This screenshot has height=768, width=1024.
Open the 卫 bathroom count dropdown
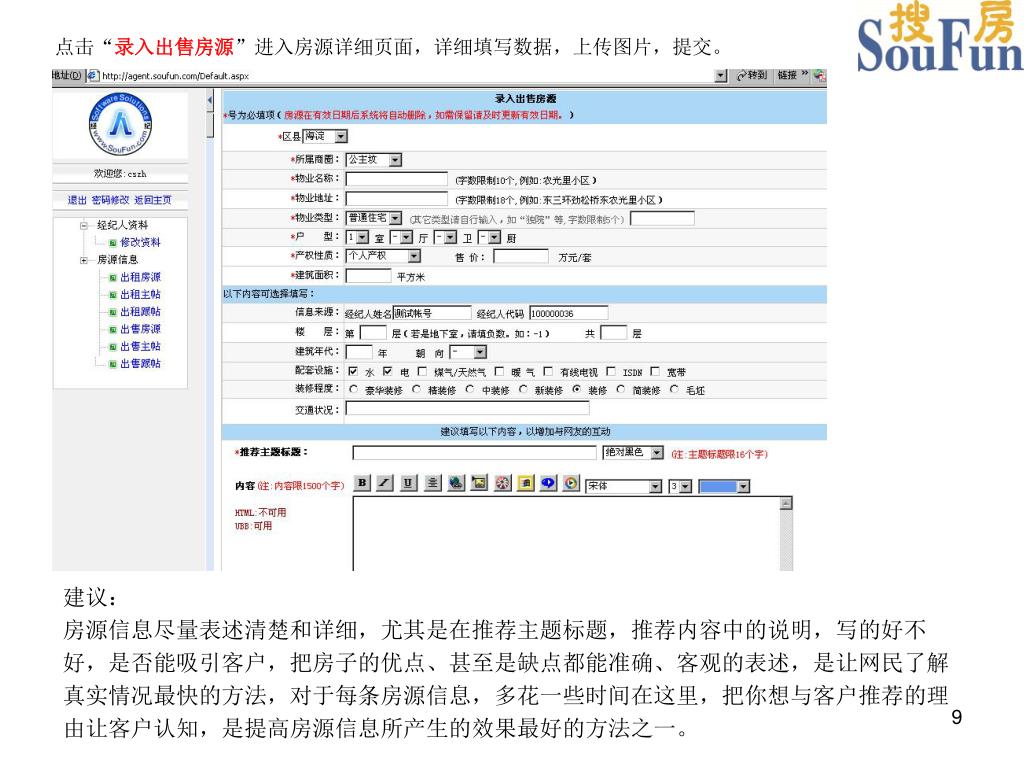pyautogui.click(x=450, y=238)
